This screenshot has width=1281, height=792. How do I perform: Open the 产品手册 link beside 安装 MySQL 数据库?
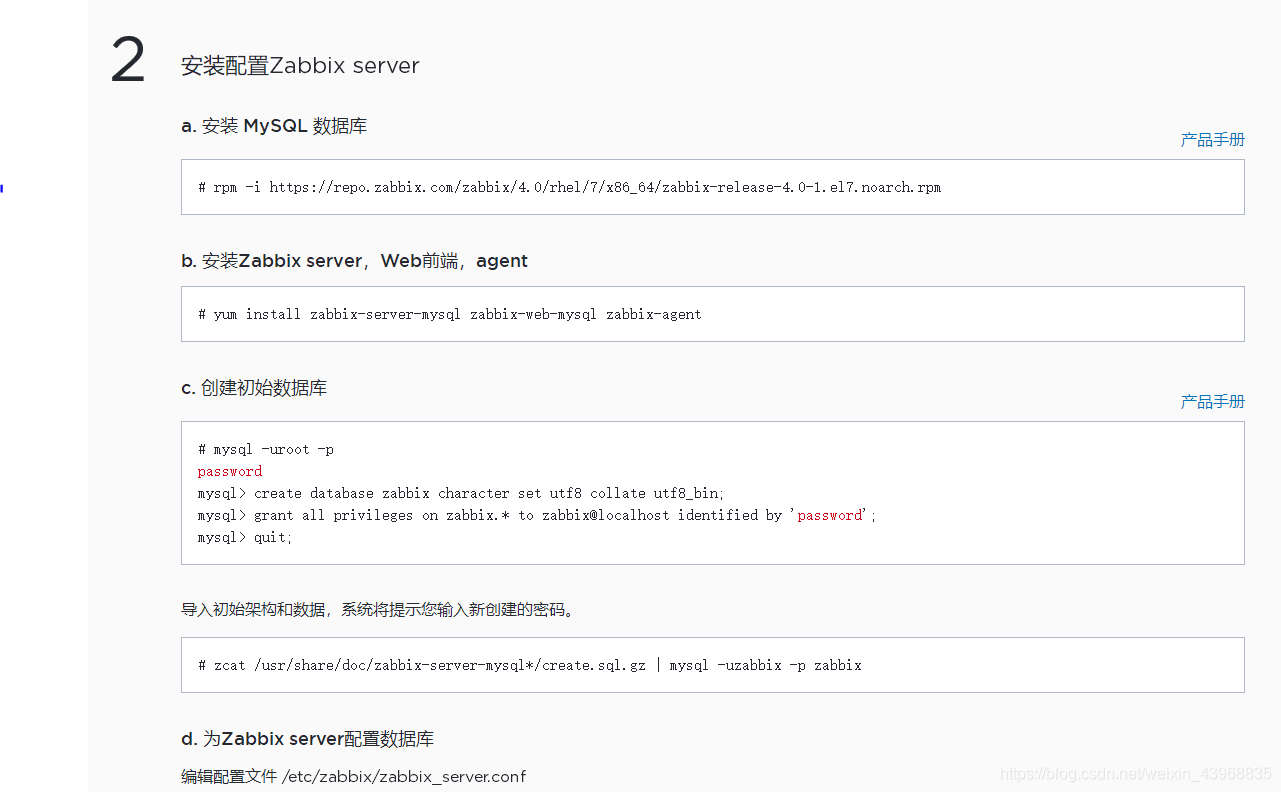tap(1212, 140)
